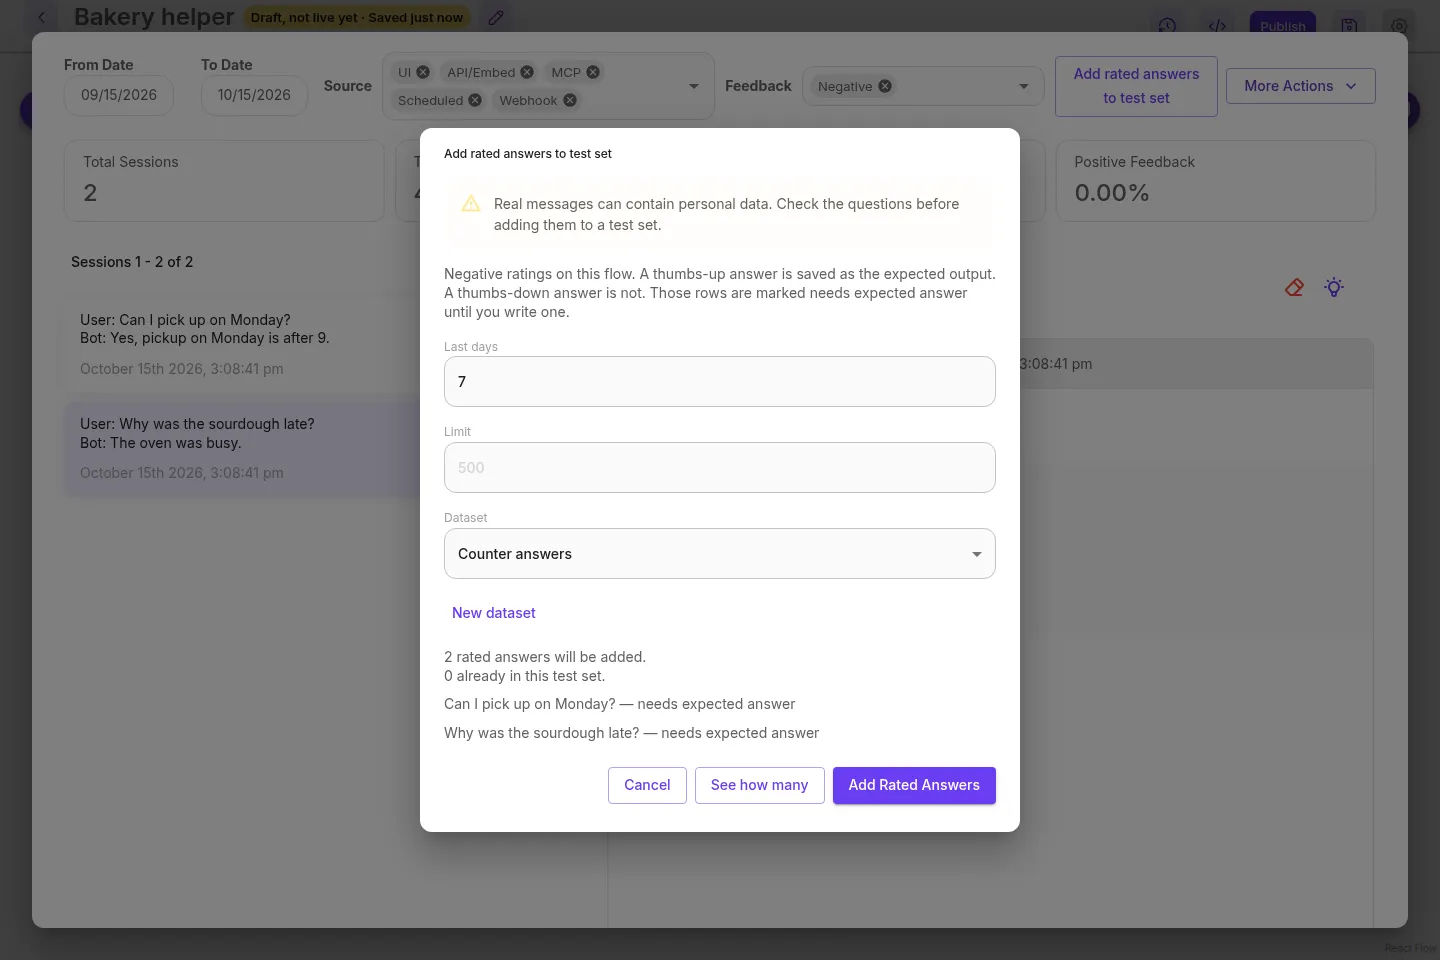This screenshot has width=1440, height=960.
Task: Click the pencil icon to rename Bakery helper
Action: click(496, 17)
